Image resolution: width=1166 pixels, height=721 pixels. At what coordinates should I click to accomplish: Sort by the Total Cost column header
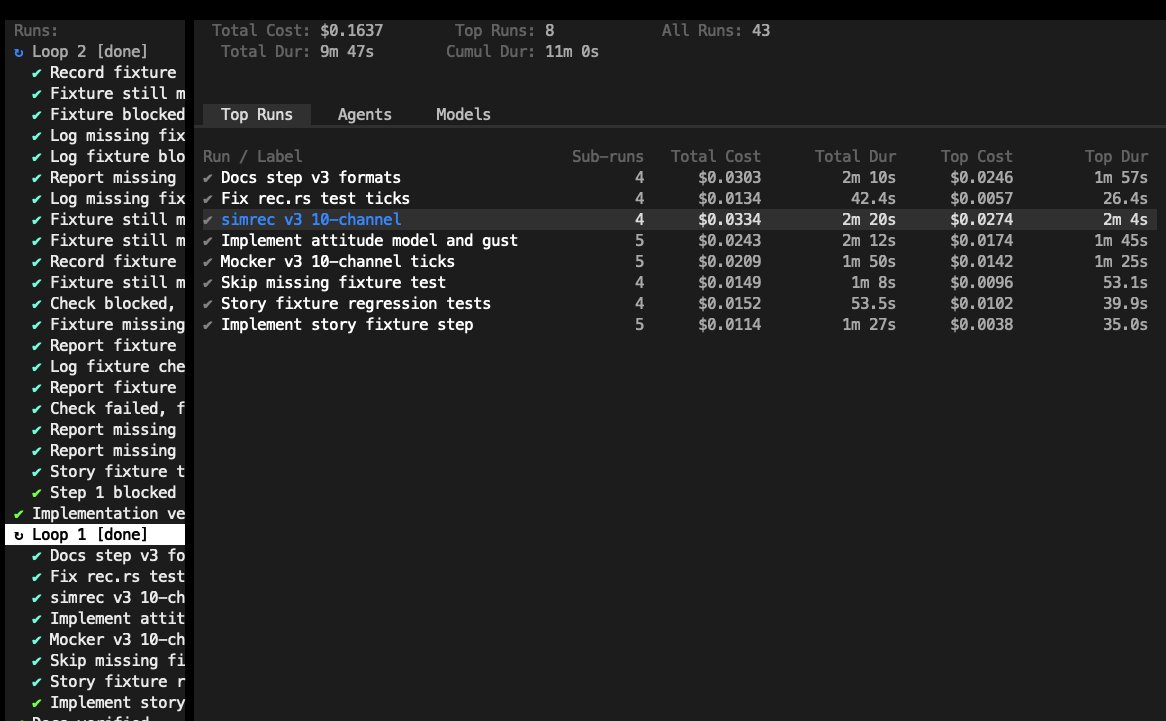[x=715, y=156]
